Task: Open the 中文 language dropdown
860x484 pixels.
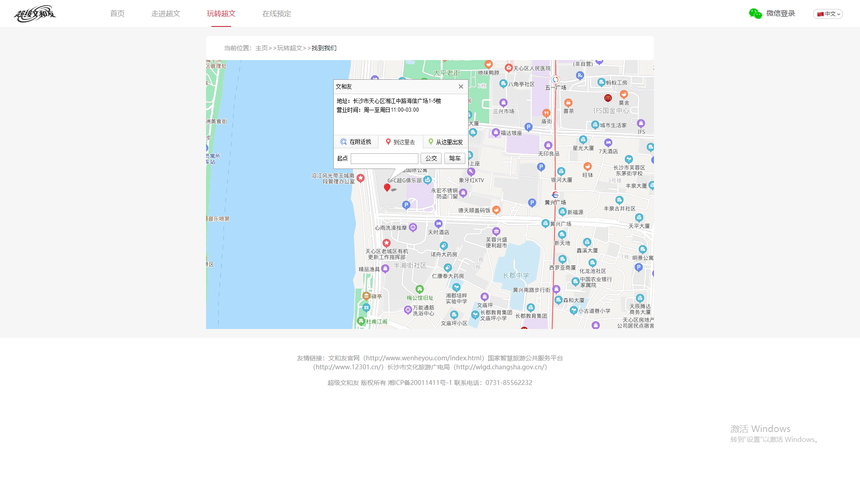Action: click(828, 14)
